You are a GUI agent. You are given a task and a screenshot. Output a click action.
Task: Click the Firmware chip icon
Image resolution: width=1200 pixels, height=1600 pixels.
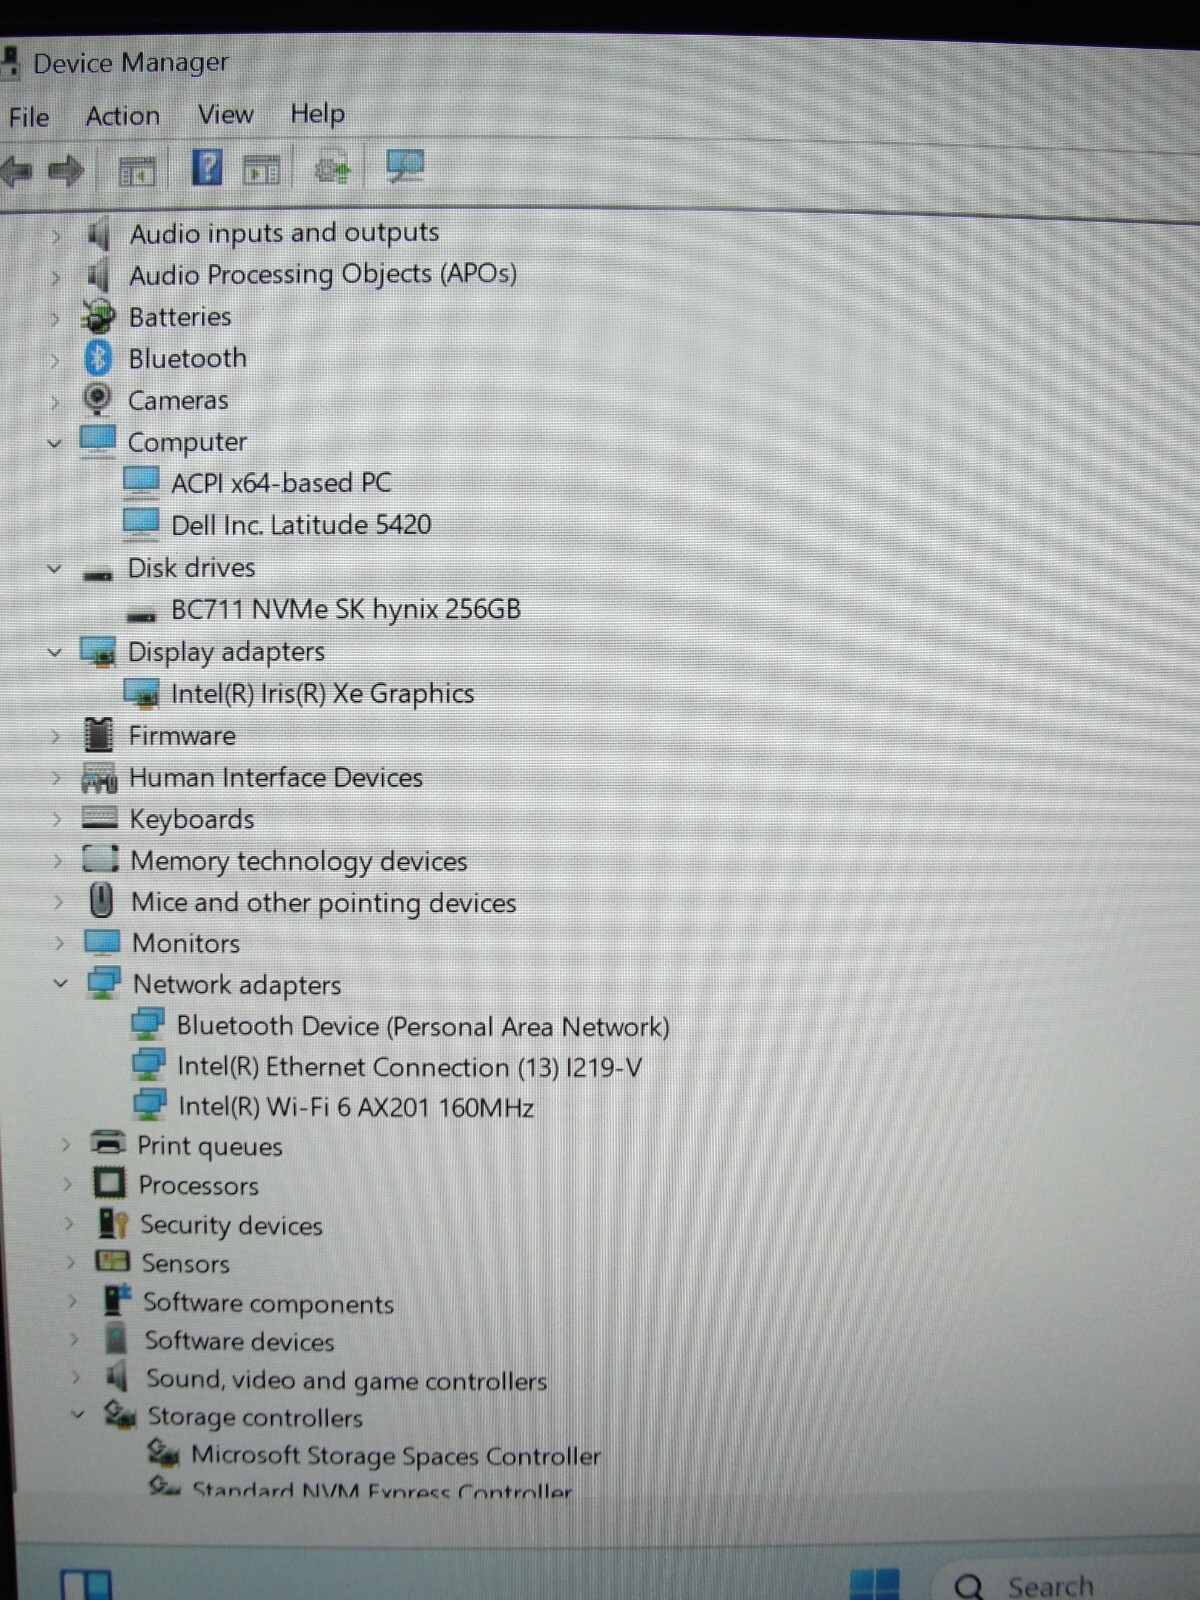tap(98, 735)
